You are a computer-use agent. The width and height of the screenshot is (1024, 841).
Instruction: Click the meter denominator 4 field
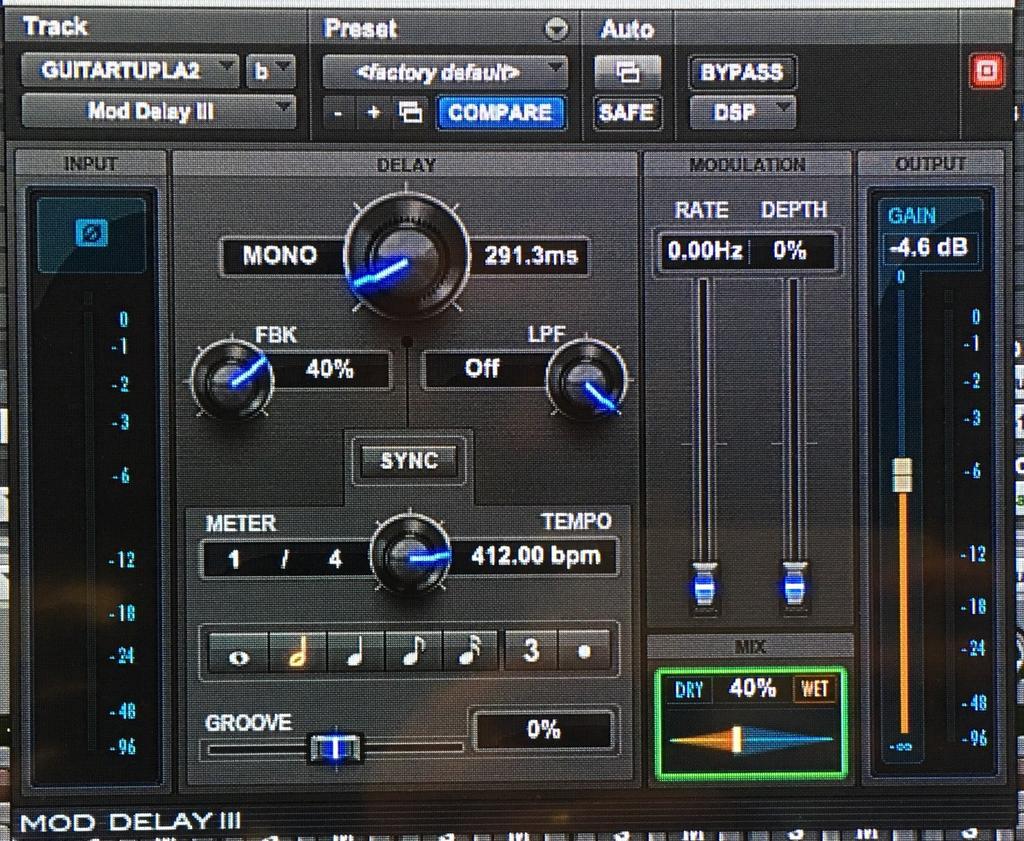point(335,559)
